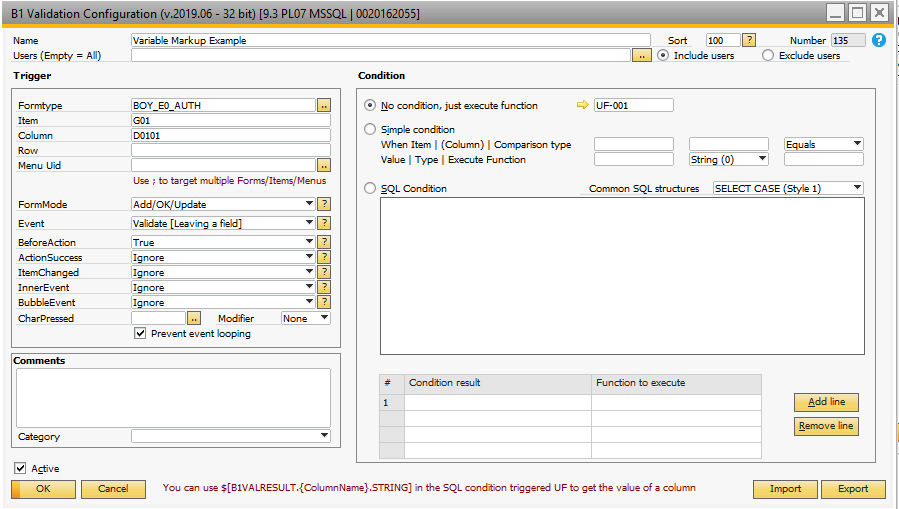Click the OK button
The image size is (899, 509).
44,489
